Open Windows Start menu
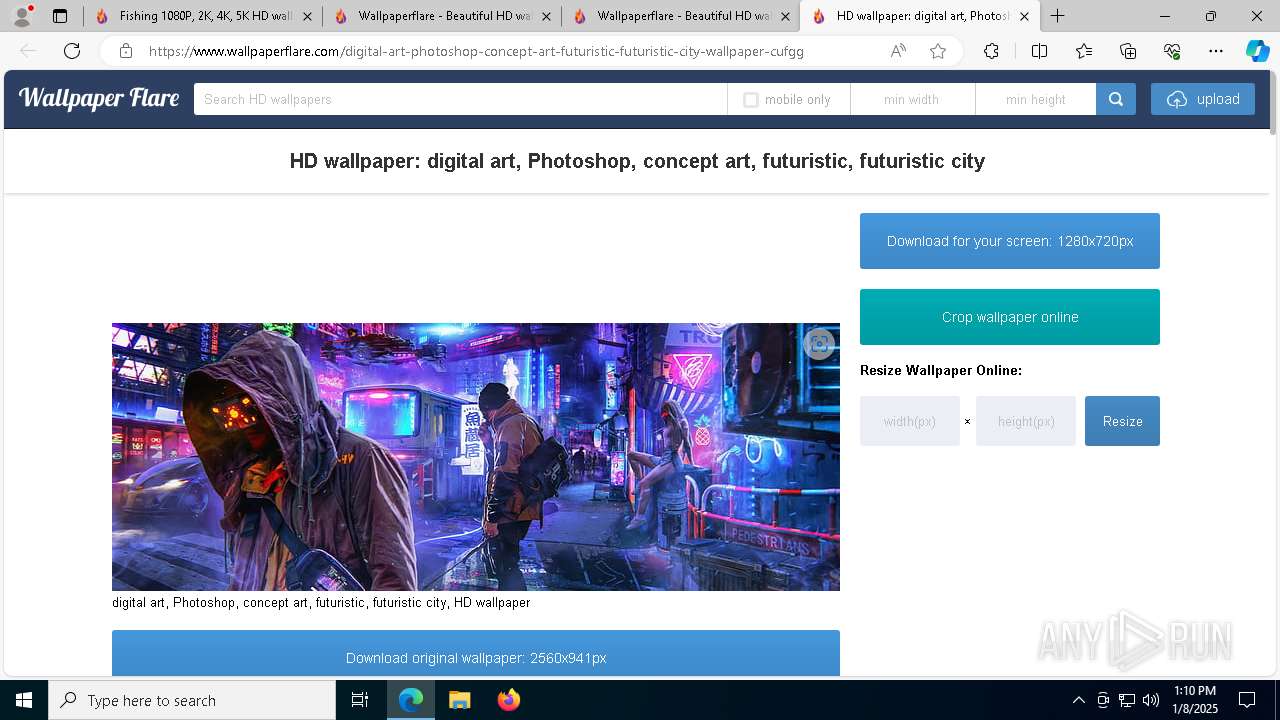The height and width of the screenshot is (720, 1280). (24, 700)
